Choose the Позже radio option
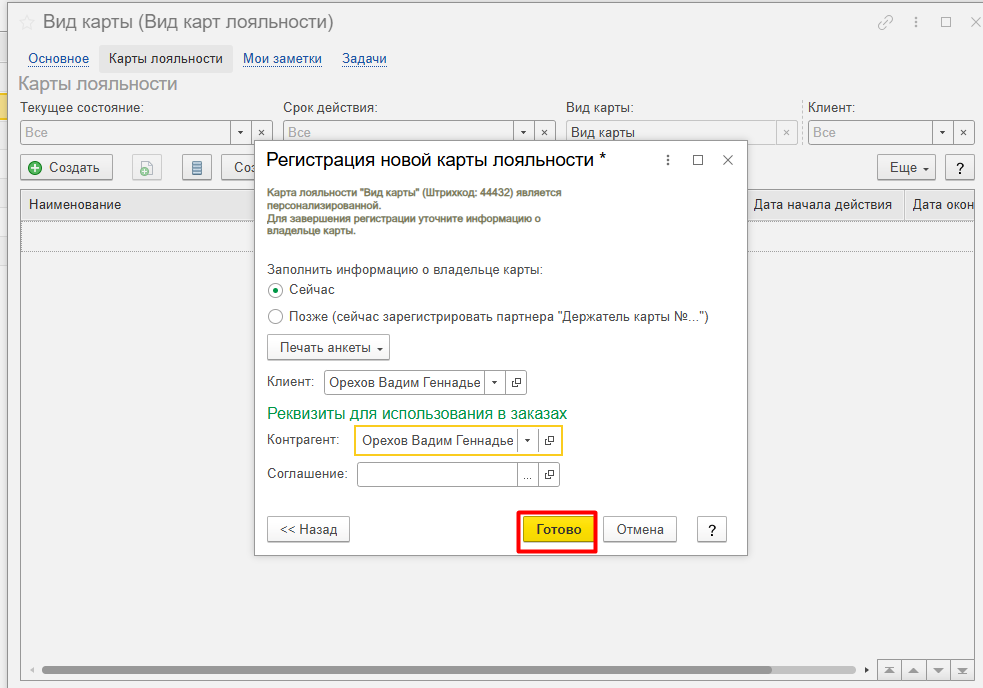983x688 pixels. [x=276, y=317]
